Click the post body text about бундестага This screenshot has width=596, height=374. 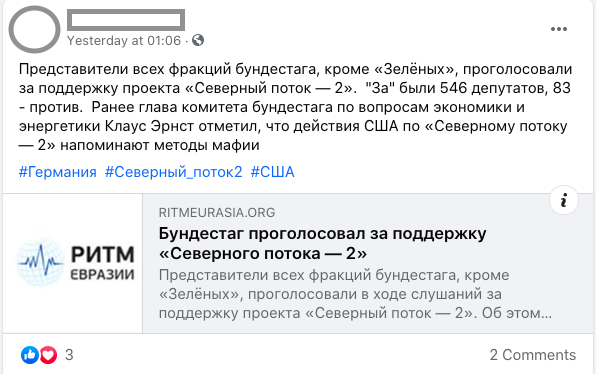tap(295, 107)
